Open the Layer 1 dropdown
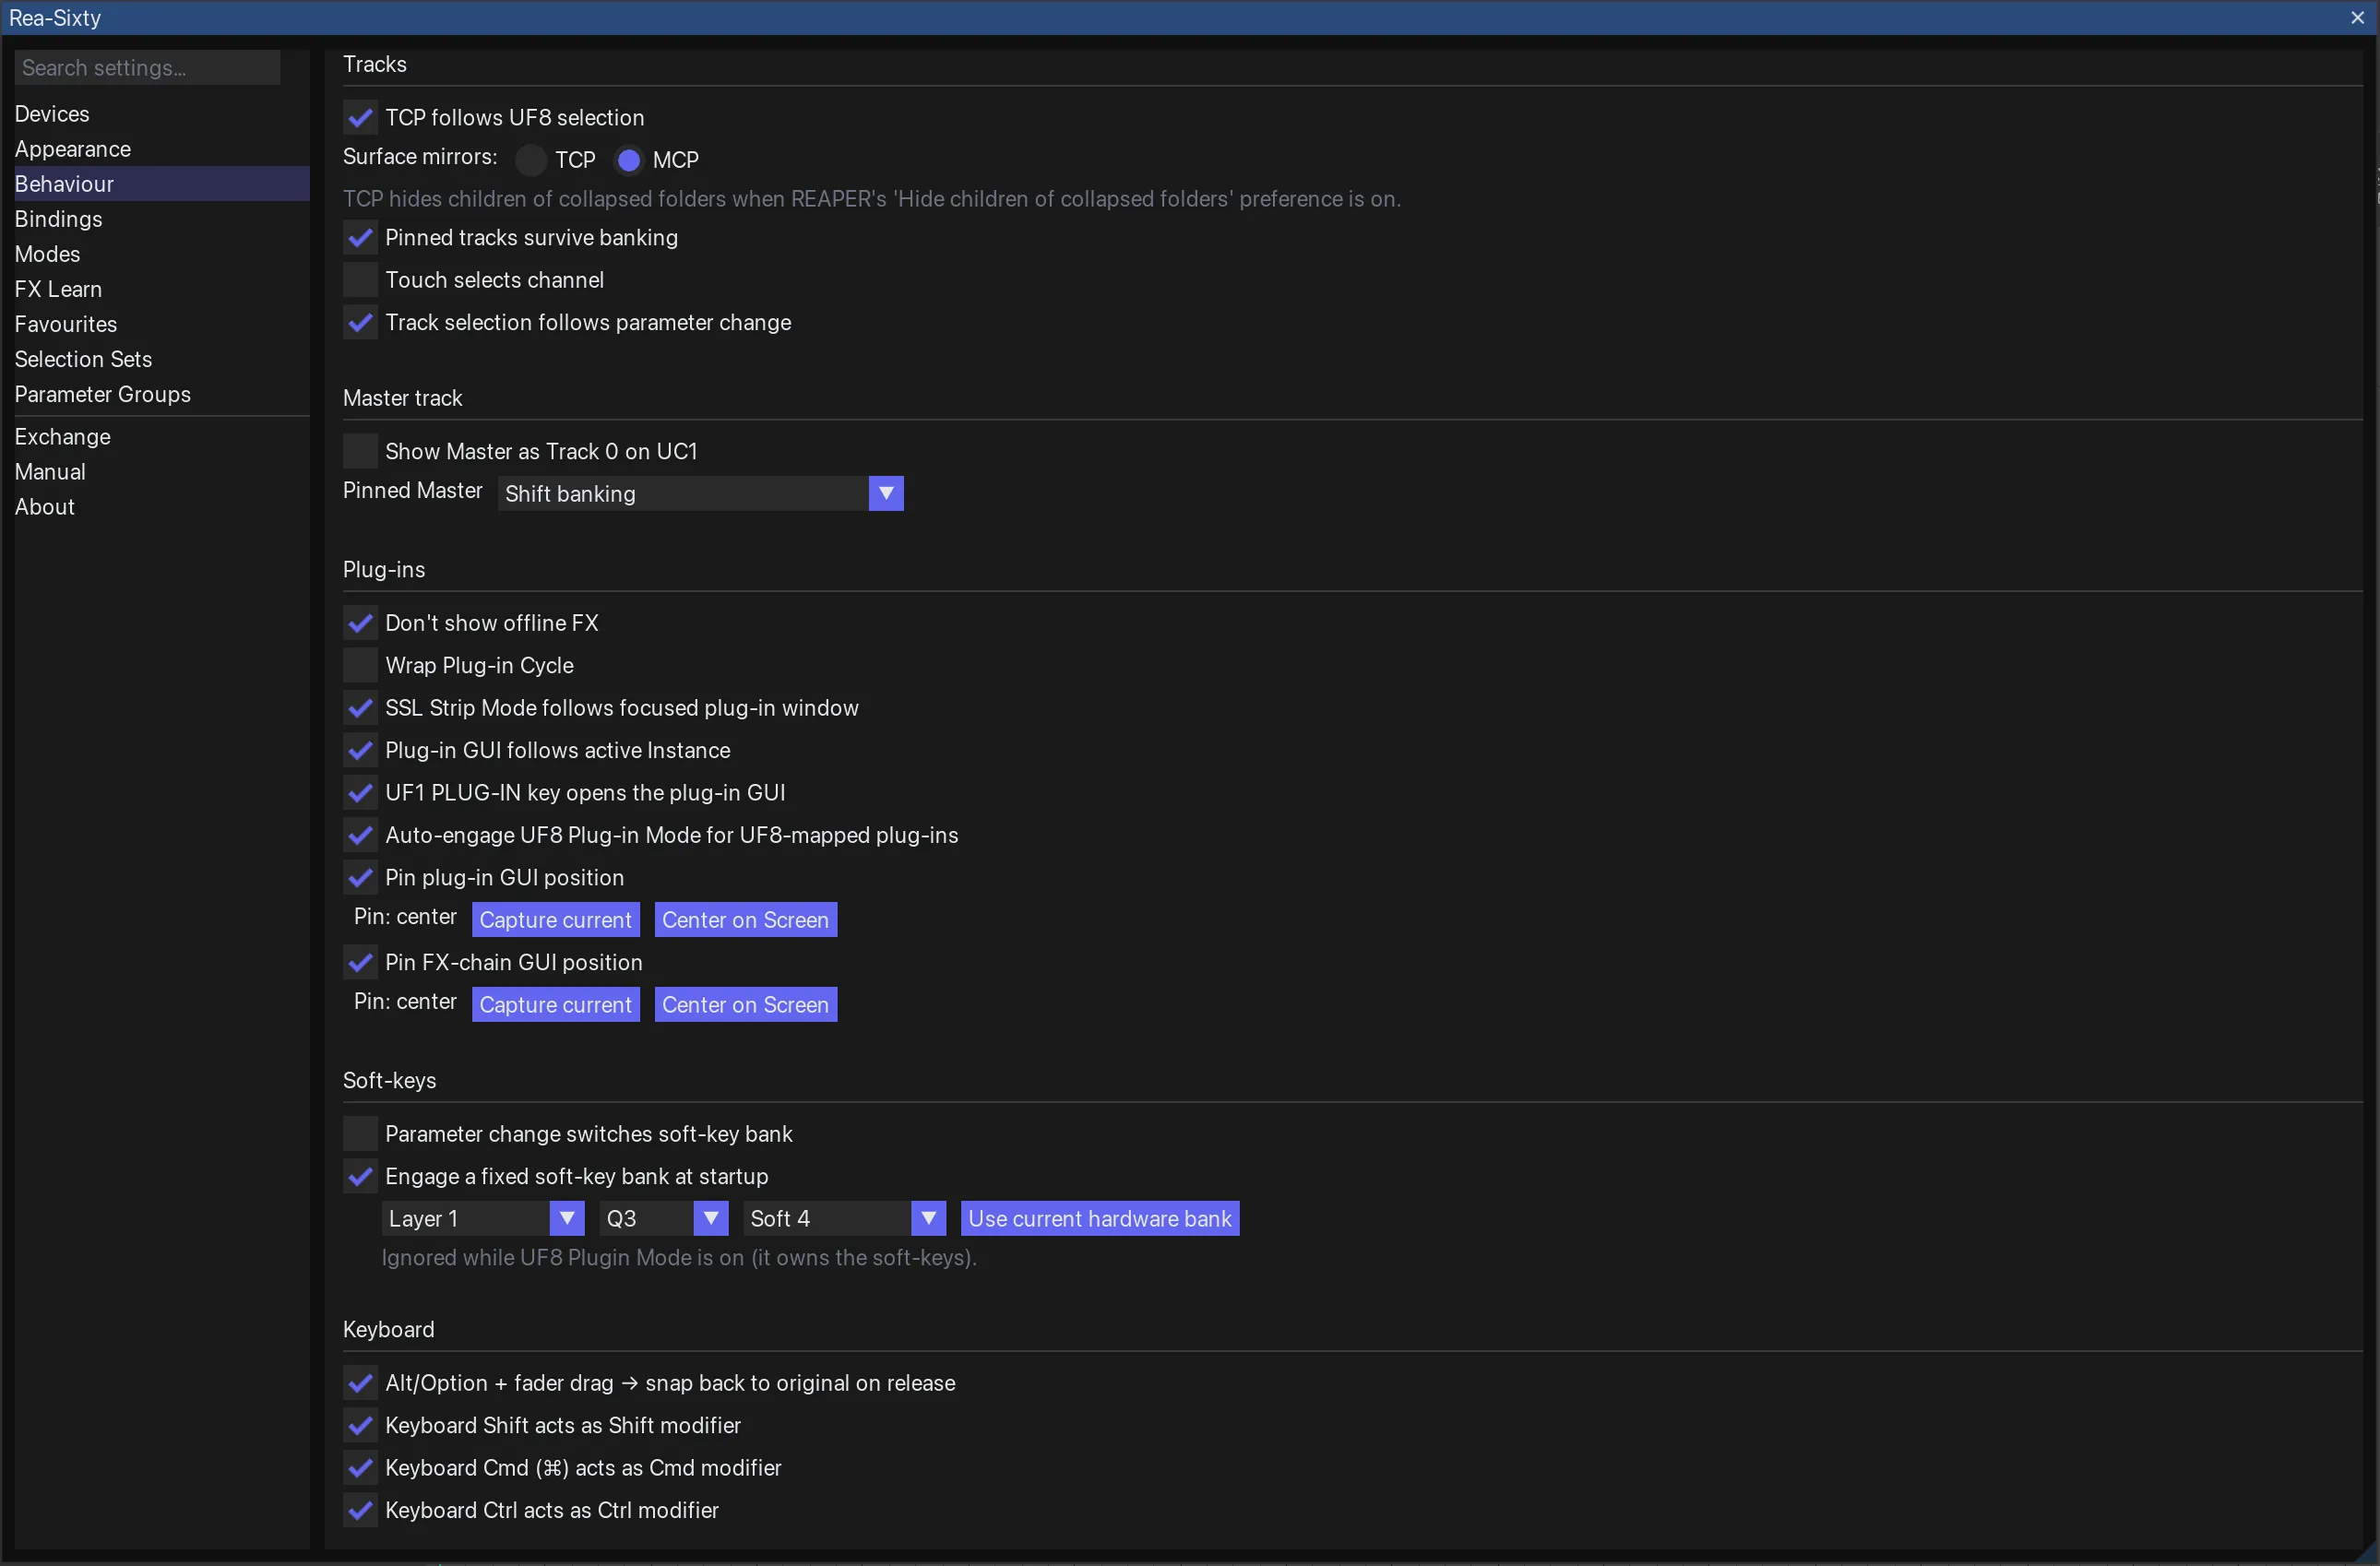Screen dimensions: 2380x1566 click(x=482, y=1220)
